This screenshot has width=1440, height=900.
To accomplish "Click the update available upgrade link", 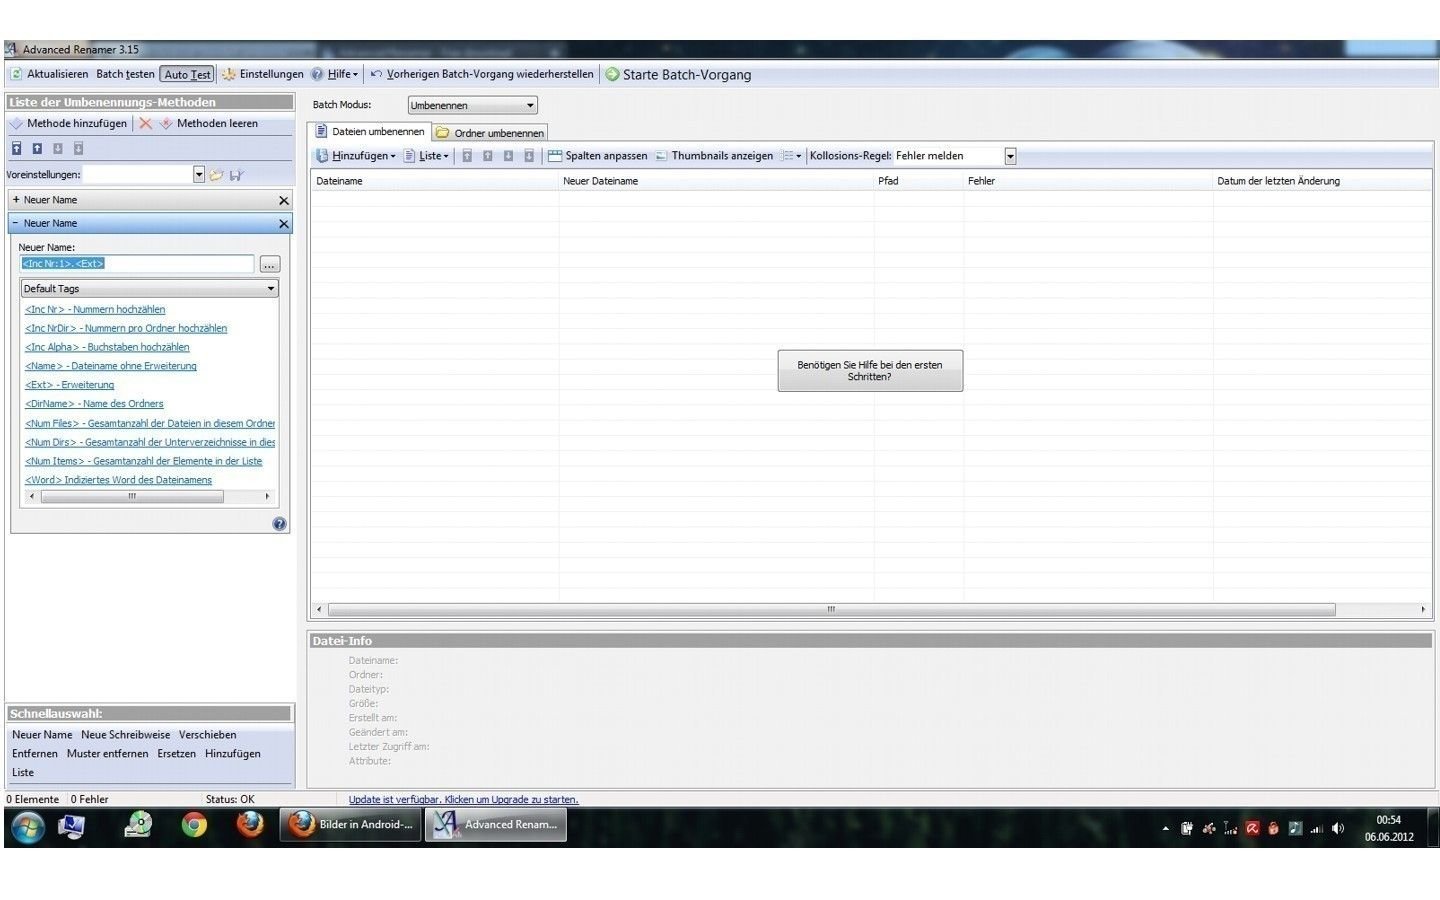I will (463, 800).
